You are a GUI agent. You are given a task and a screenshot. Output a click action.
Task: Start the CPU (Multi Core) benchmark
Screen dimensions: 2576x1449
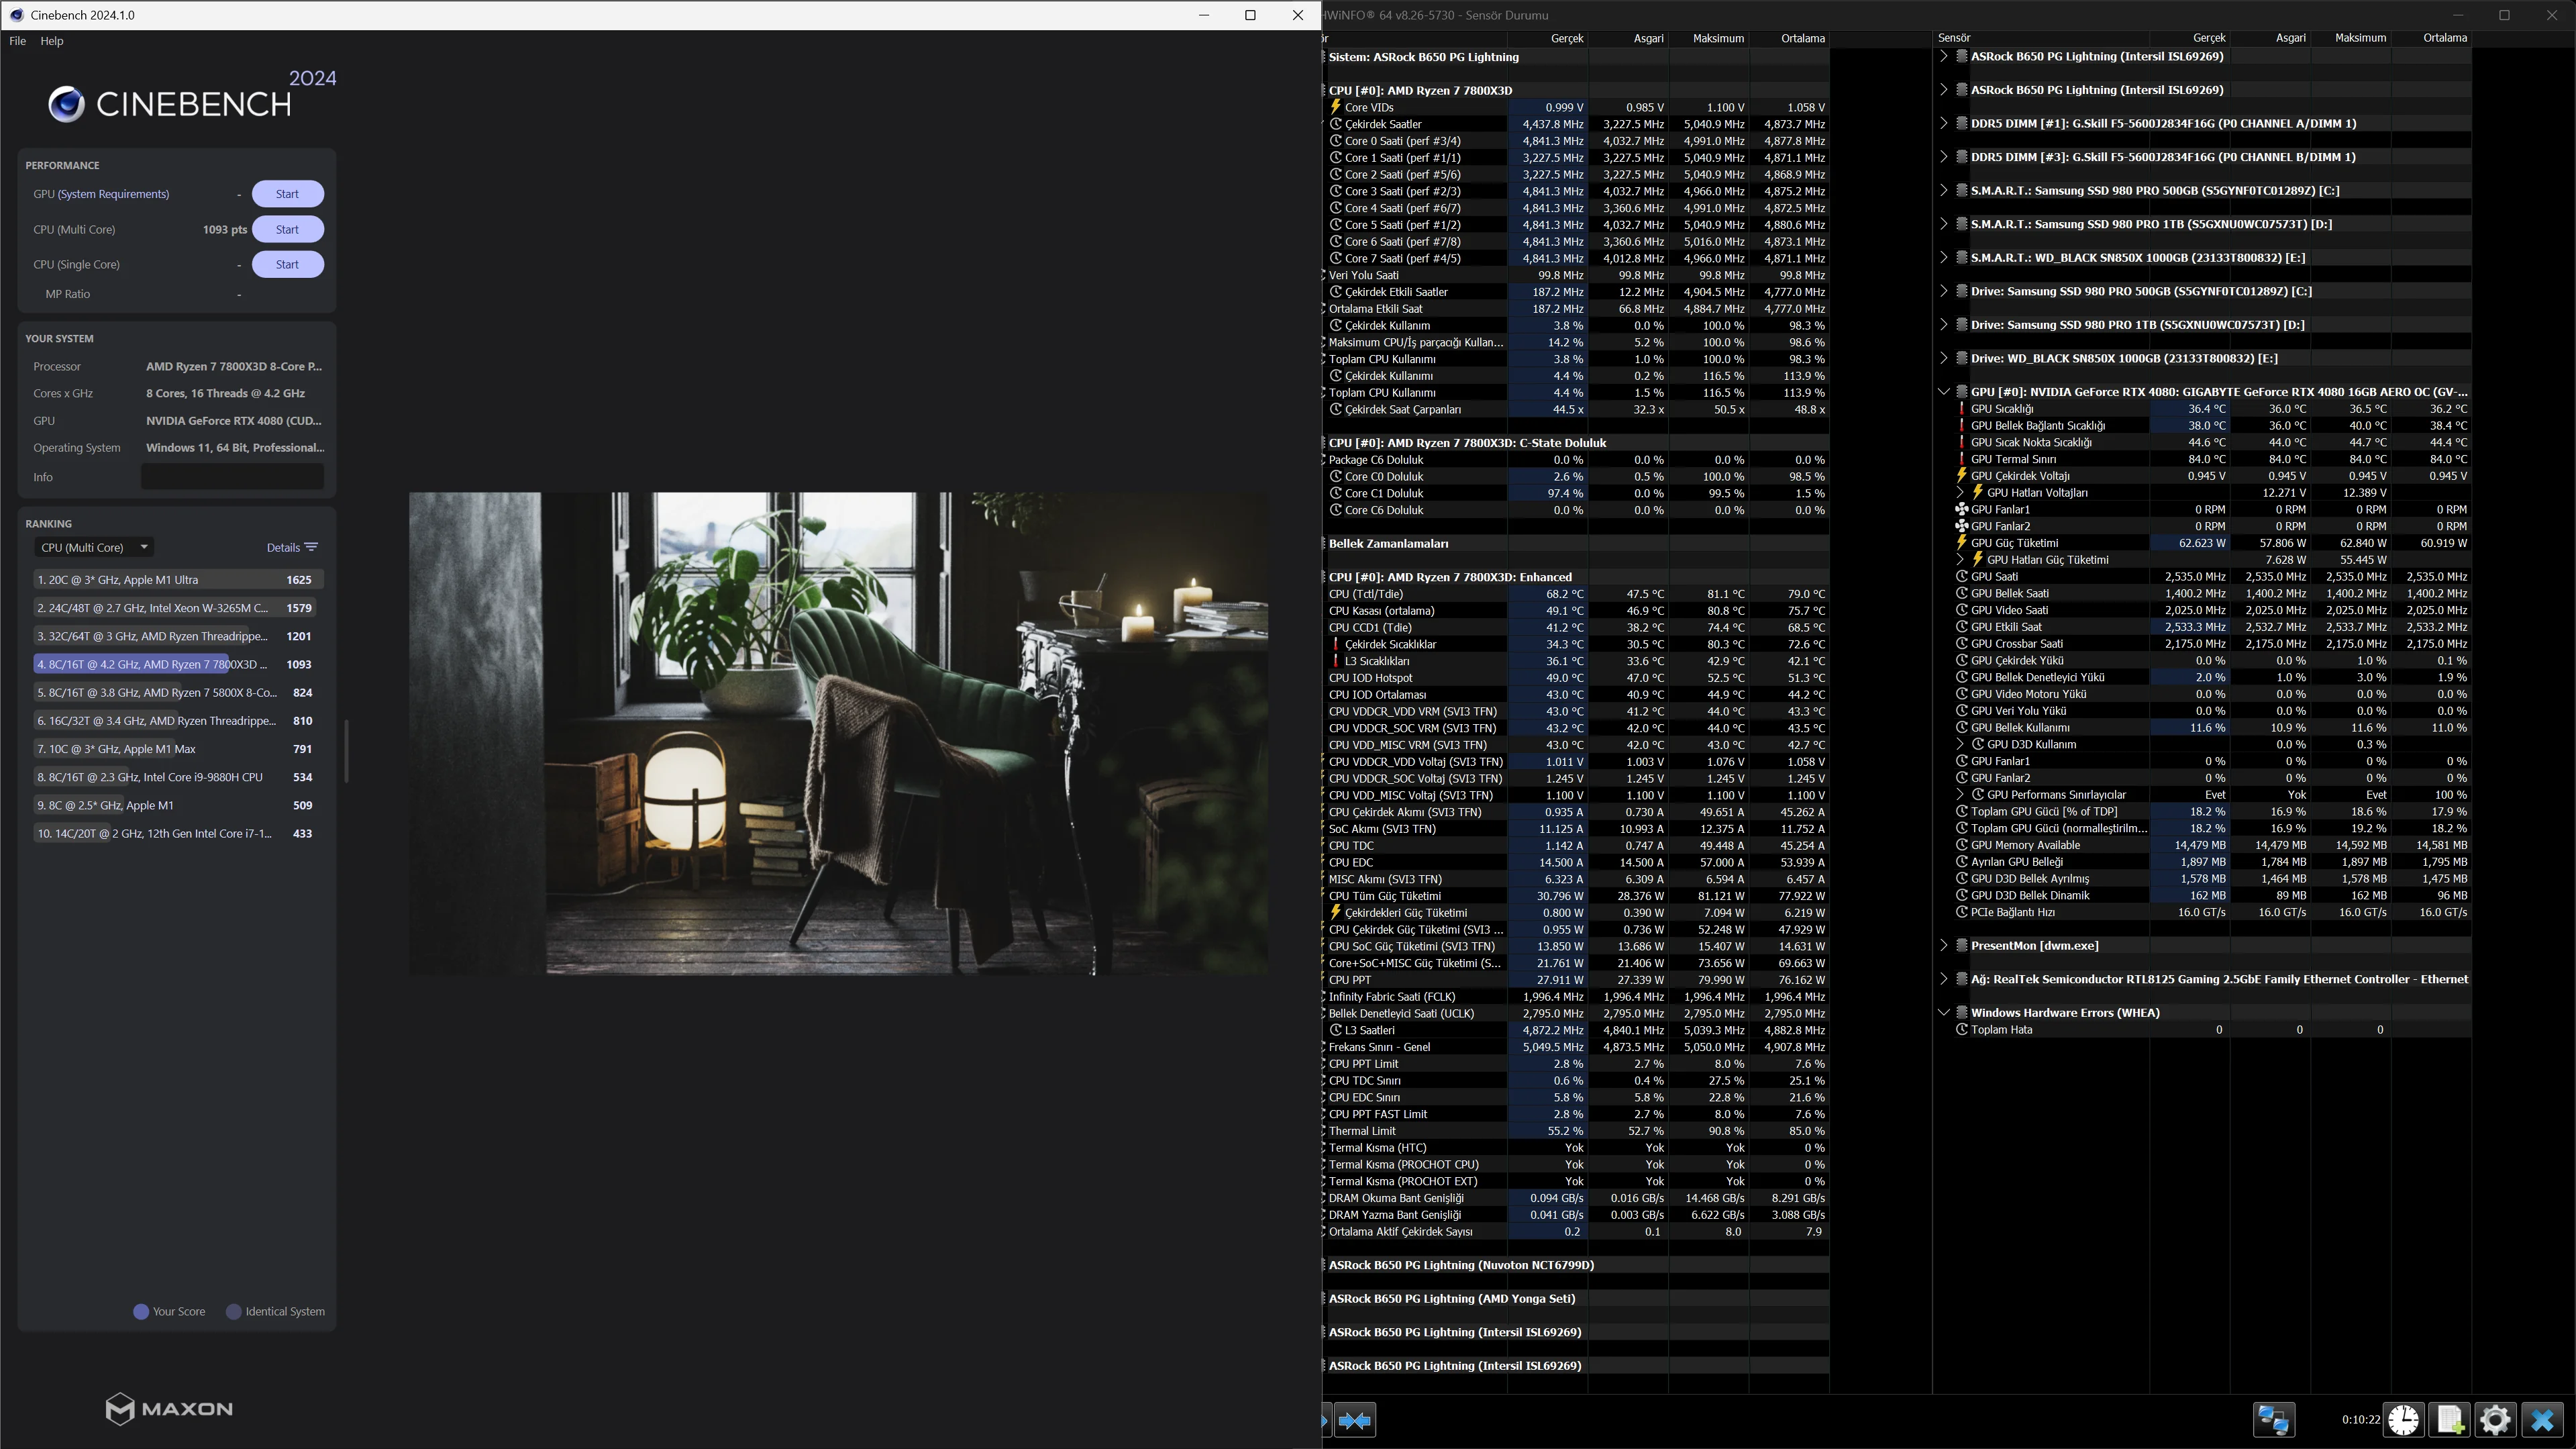287,230
